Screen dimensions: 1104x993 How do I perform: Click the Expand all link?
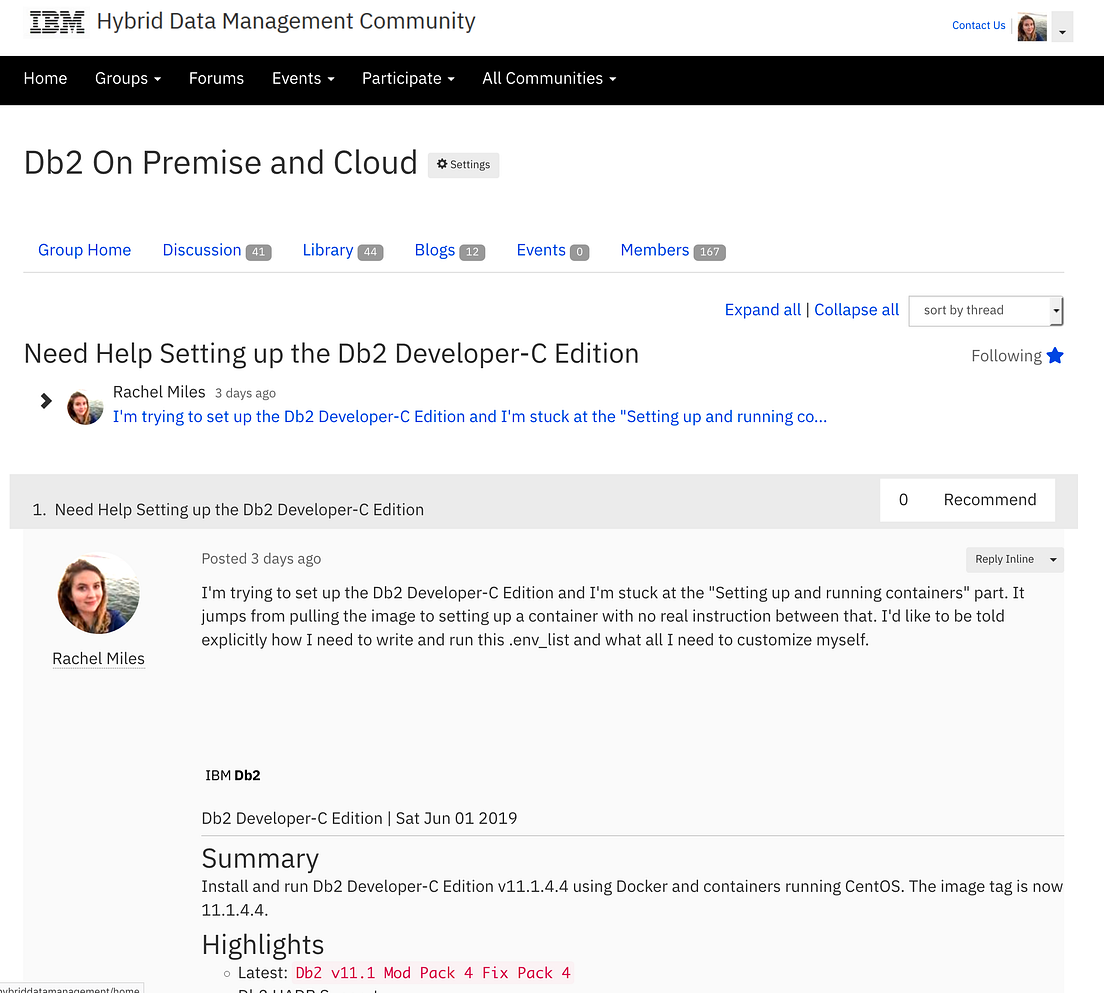pos(762,310)
